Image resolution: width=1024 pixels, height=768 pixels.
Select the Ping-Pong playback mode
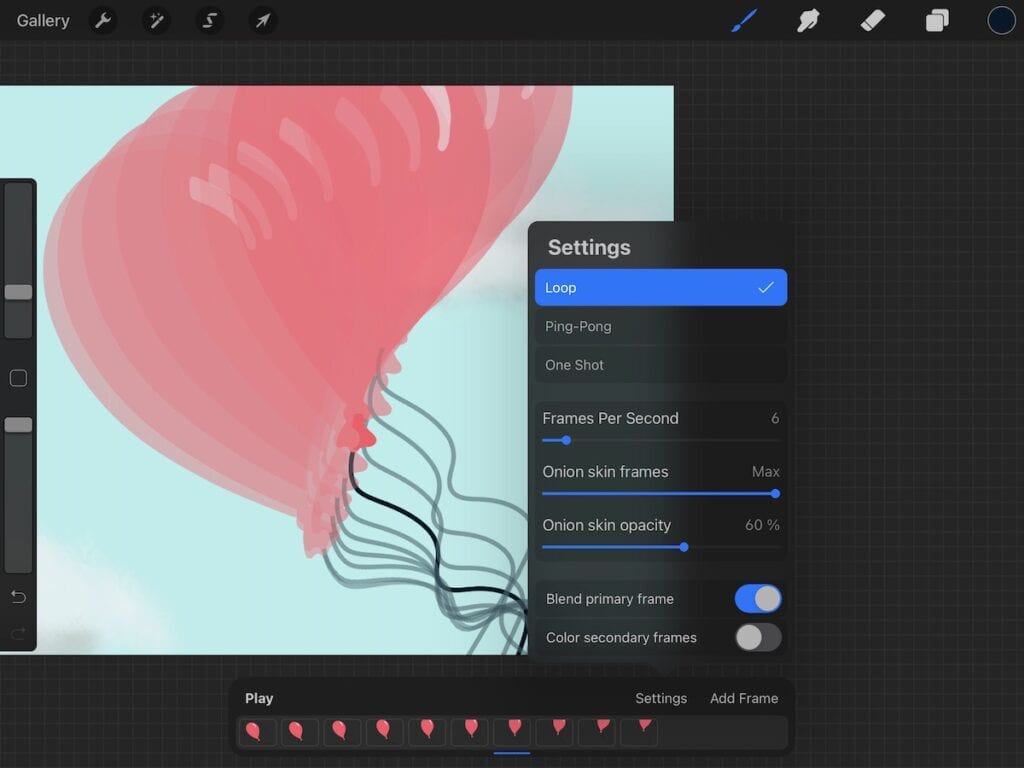coord(660,326)
